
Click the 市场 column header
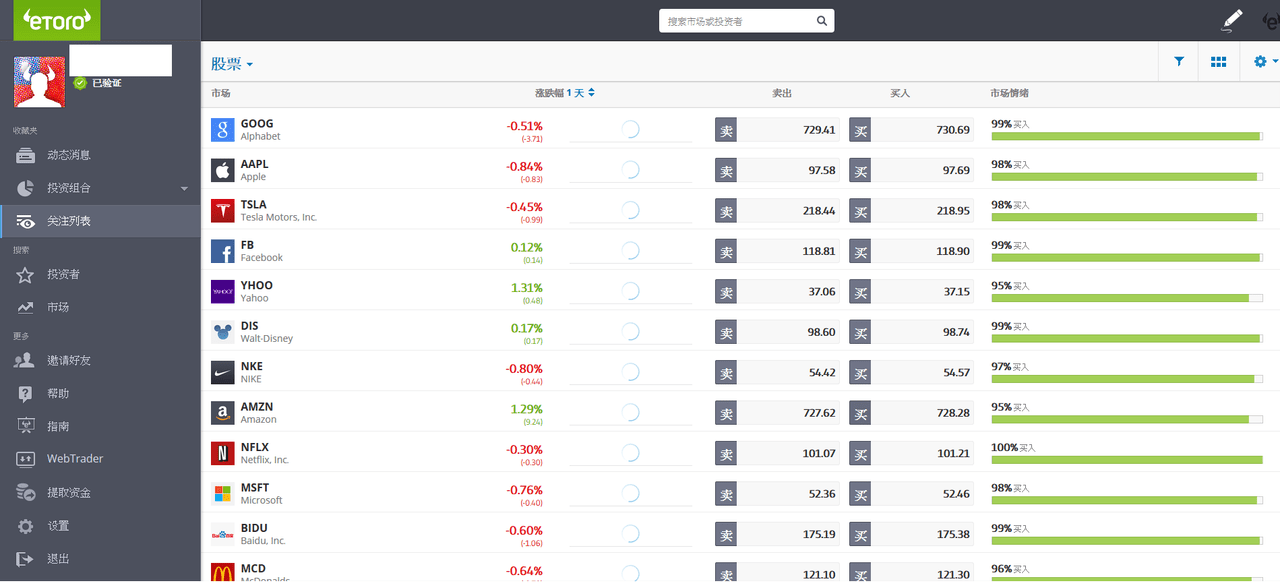(x=221, y=93)
